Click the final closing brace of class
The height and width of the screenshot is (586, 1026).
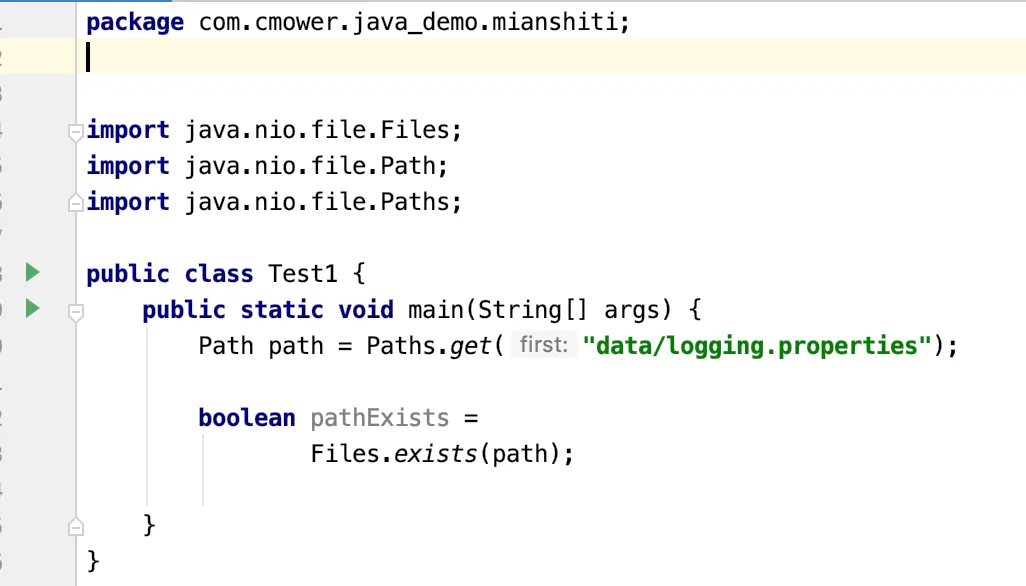tap(93, 561)
